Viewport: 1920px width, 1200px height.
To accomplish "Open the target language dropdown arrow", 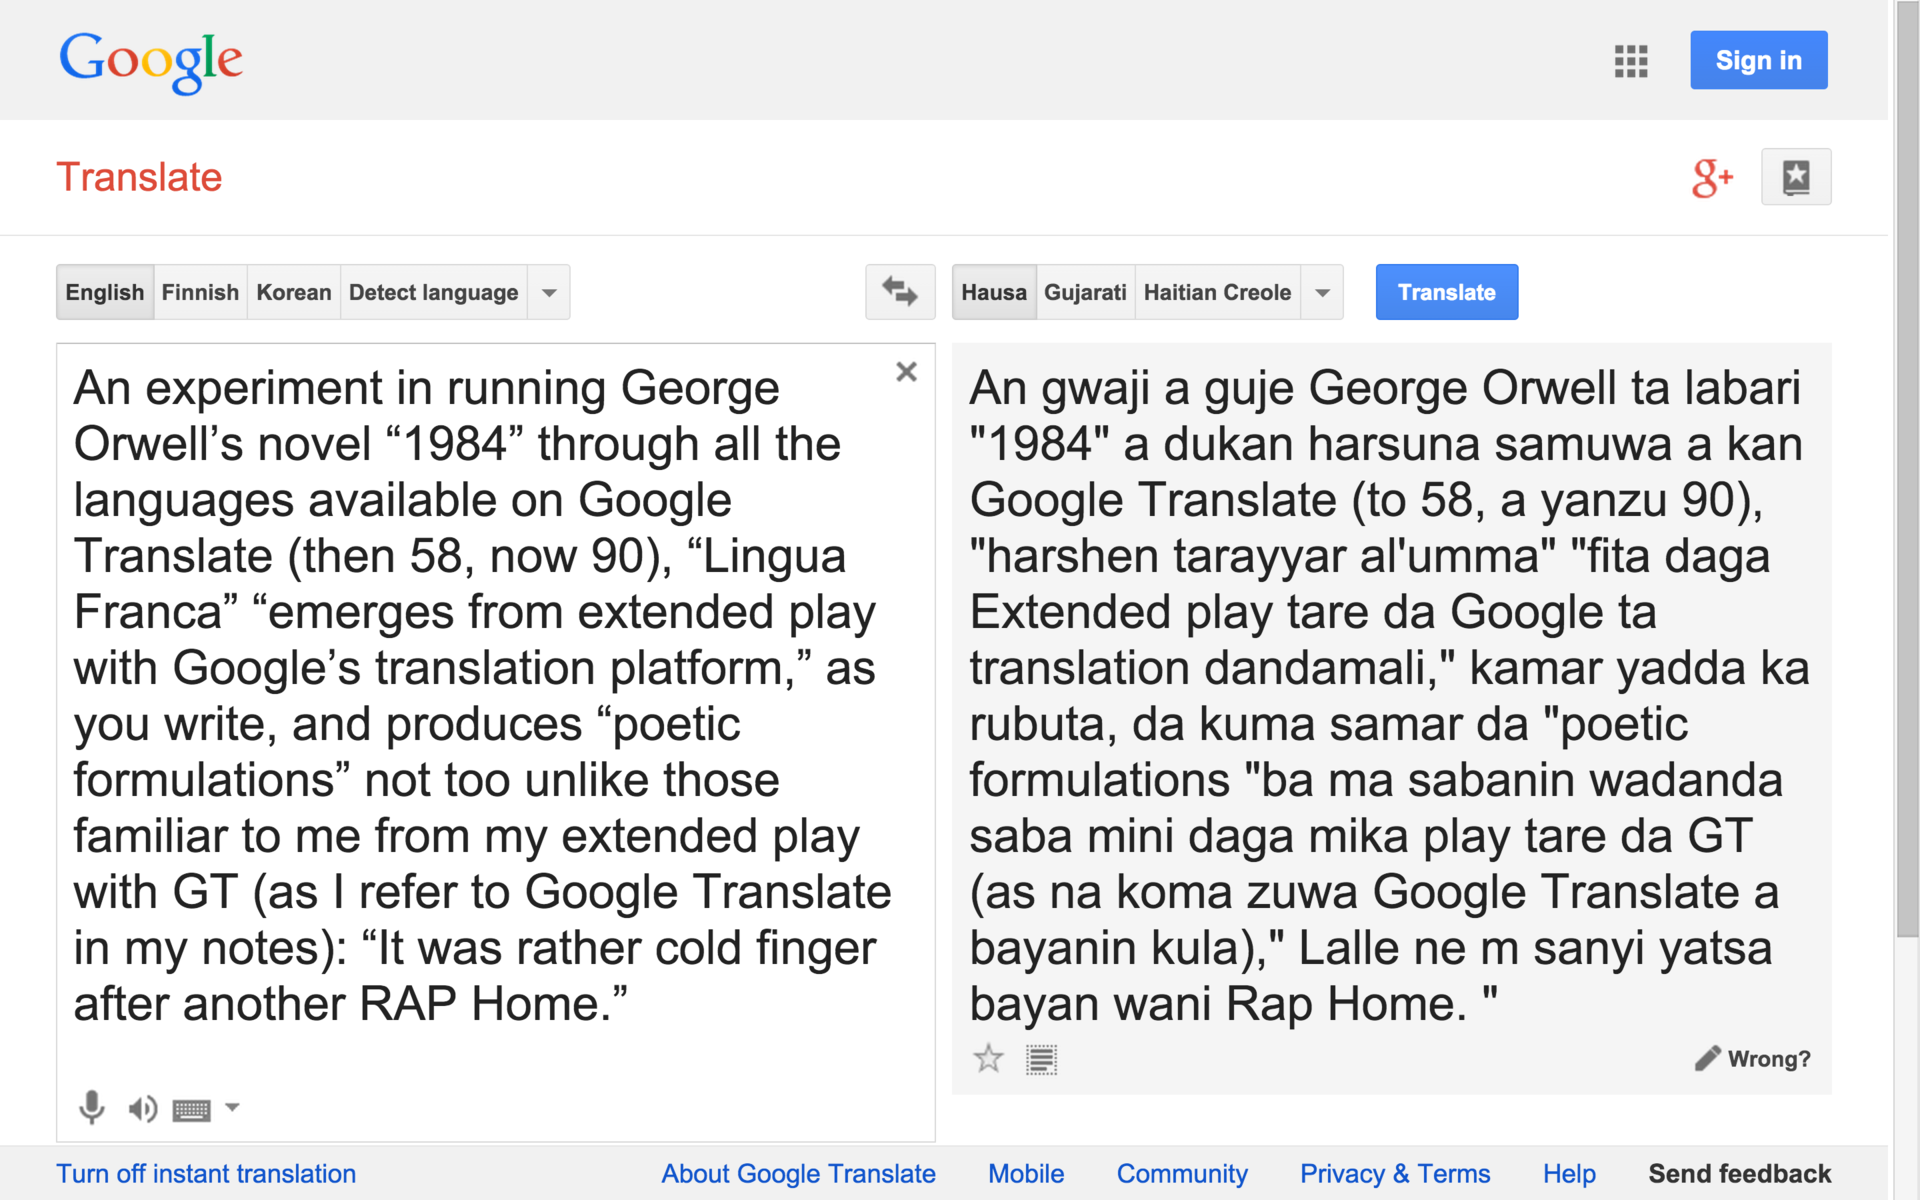I will point(1322,293).
